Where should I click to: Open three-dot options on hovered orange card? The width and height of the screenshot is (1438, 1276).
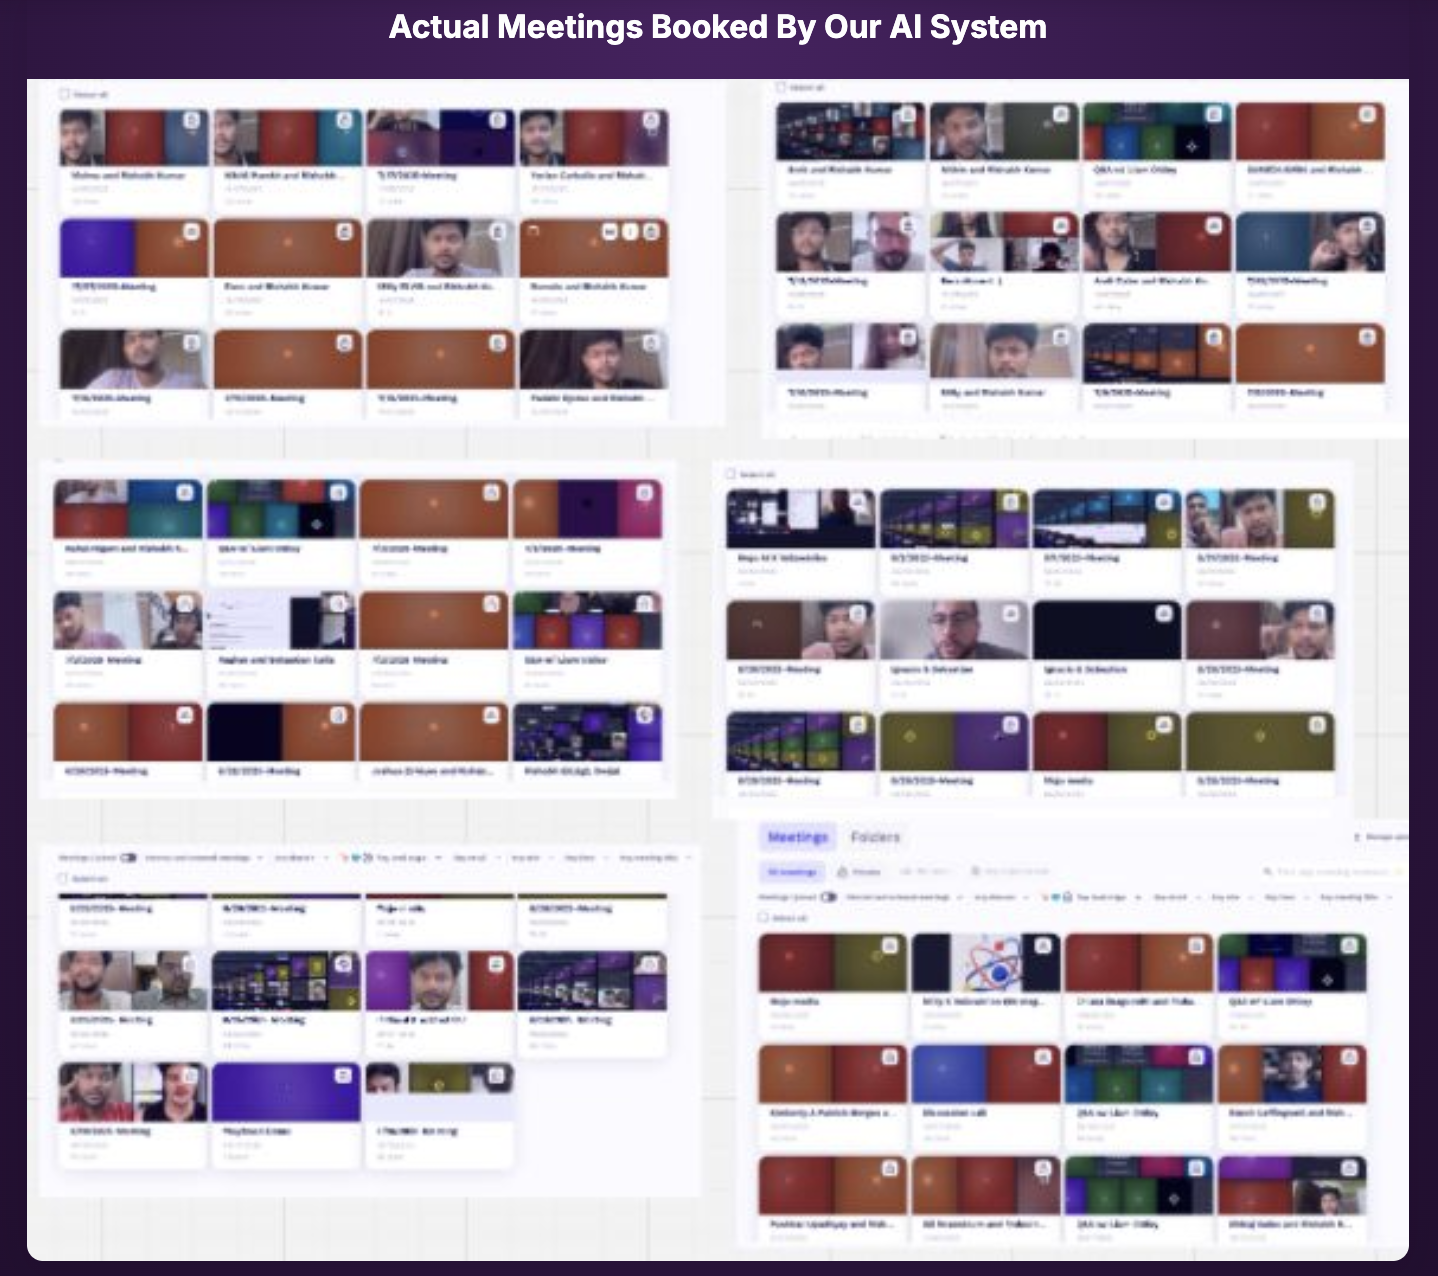pyautogui.click(x=630, y=231)
